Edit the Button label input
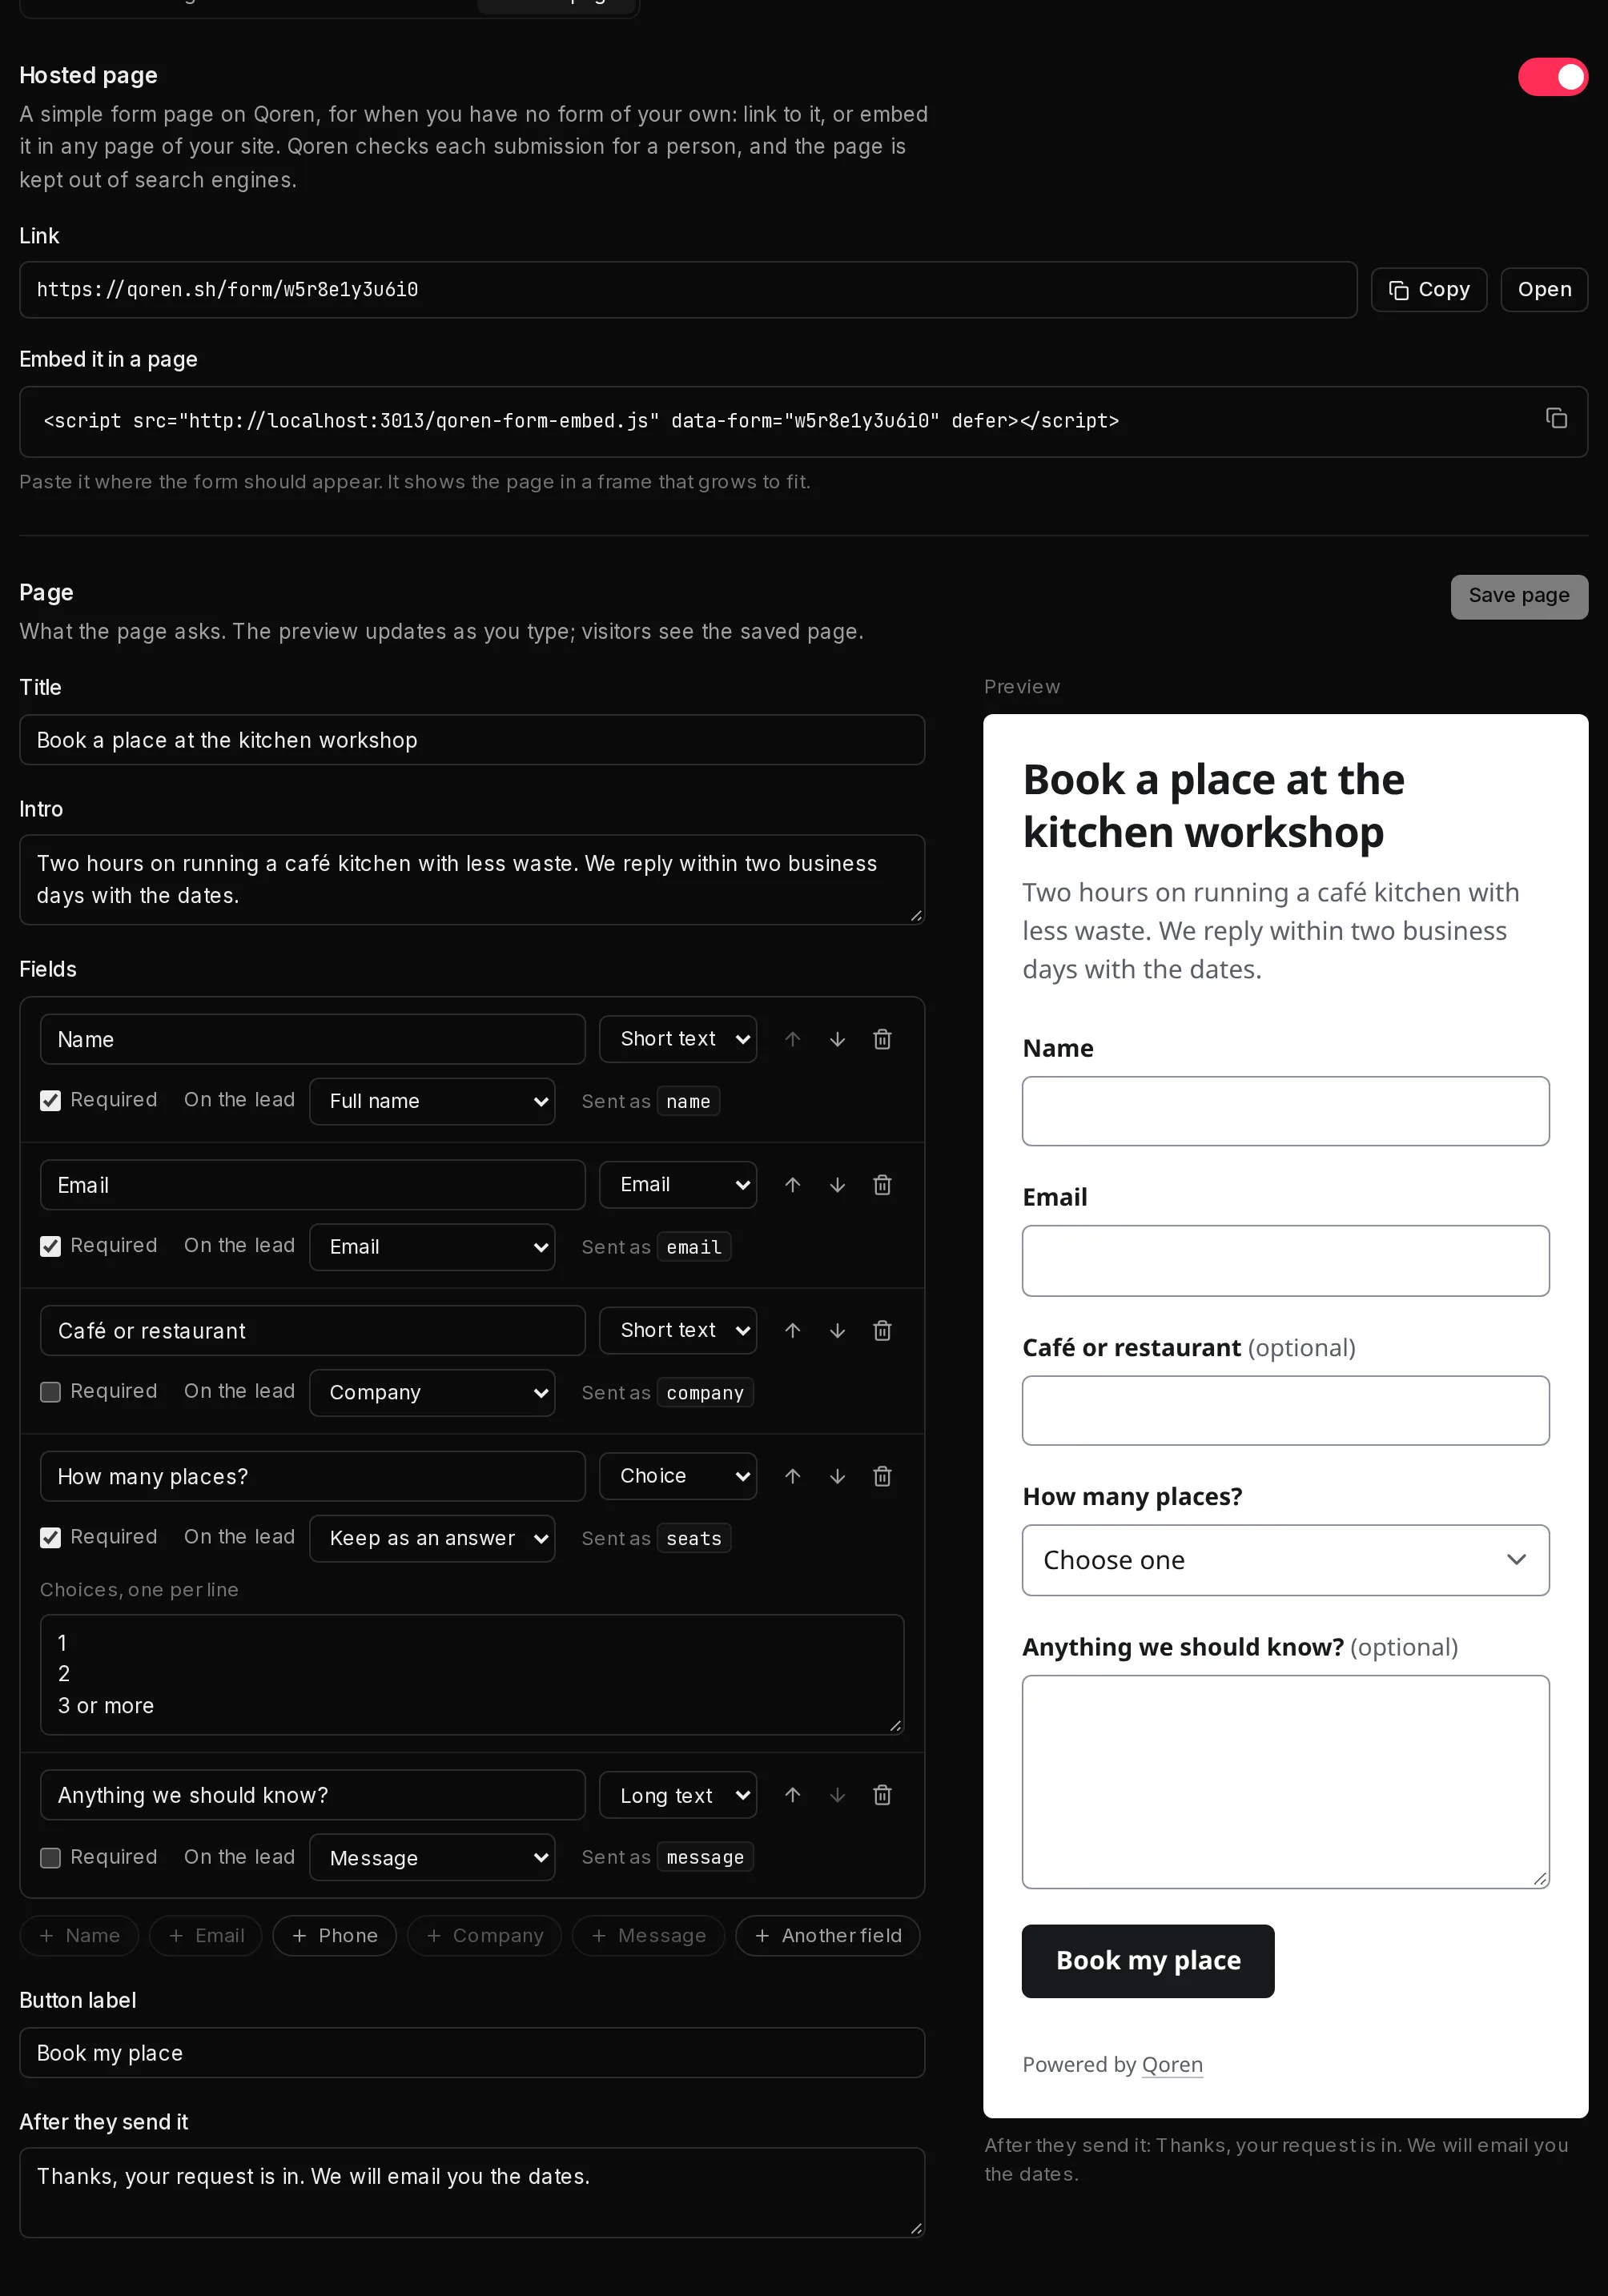 [472, 2053]
